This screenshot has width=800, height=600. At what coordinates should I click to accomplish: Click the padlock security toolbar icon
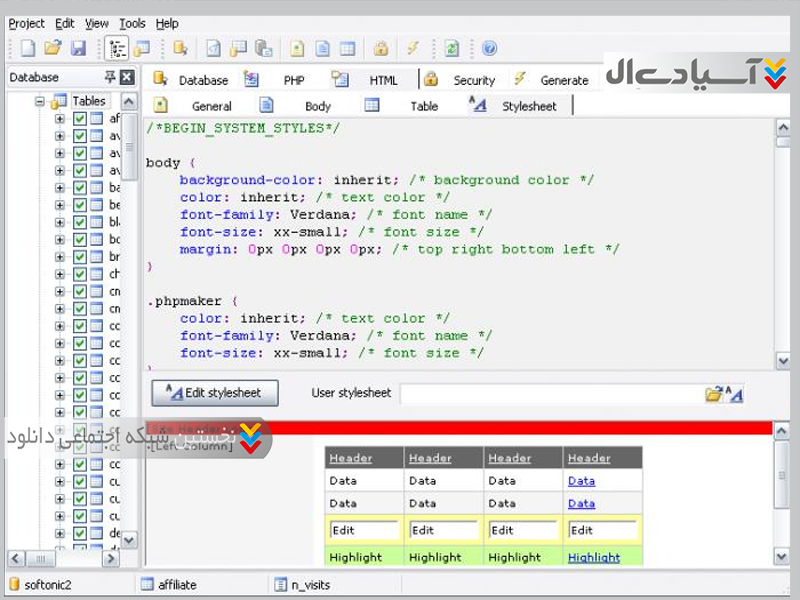click(x=380, y=48)
